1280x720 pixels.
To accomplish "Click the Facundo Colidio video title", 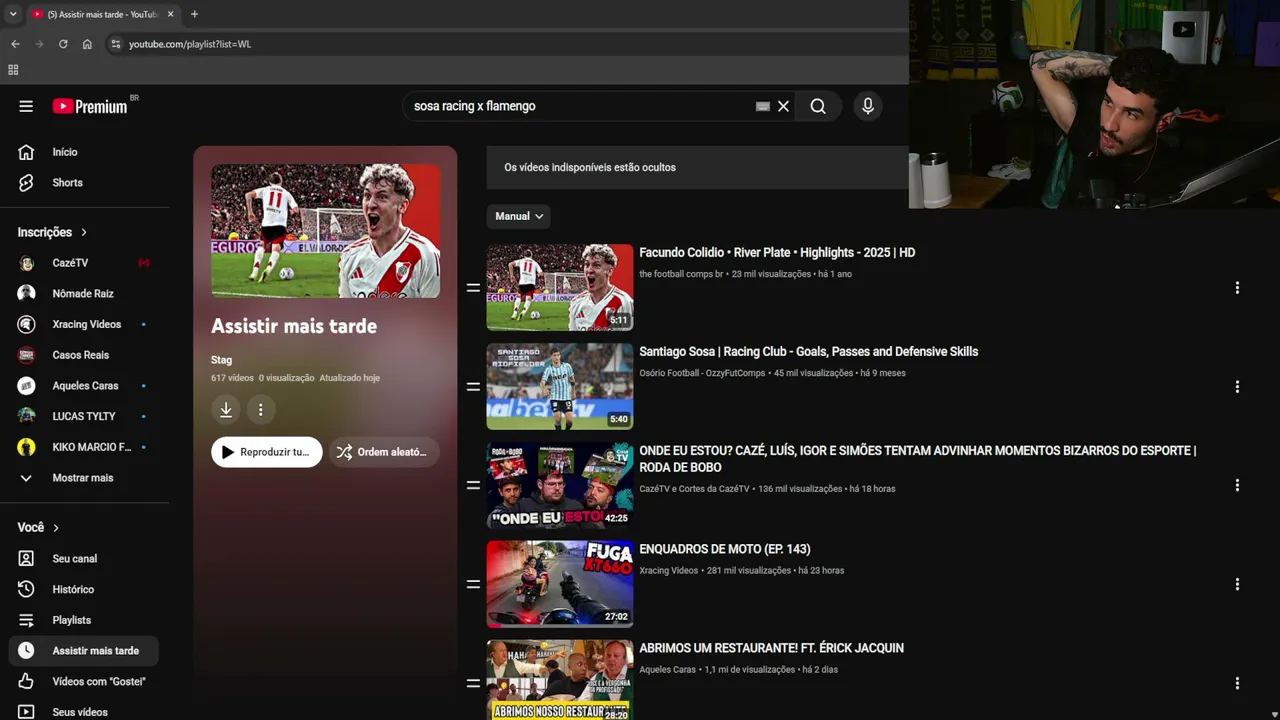I will tap(777, 253).
